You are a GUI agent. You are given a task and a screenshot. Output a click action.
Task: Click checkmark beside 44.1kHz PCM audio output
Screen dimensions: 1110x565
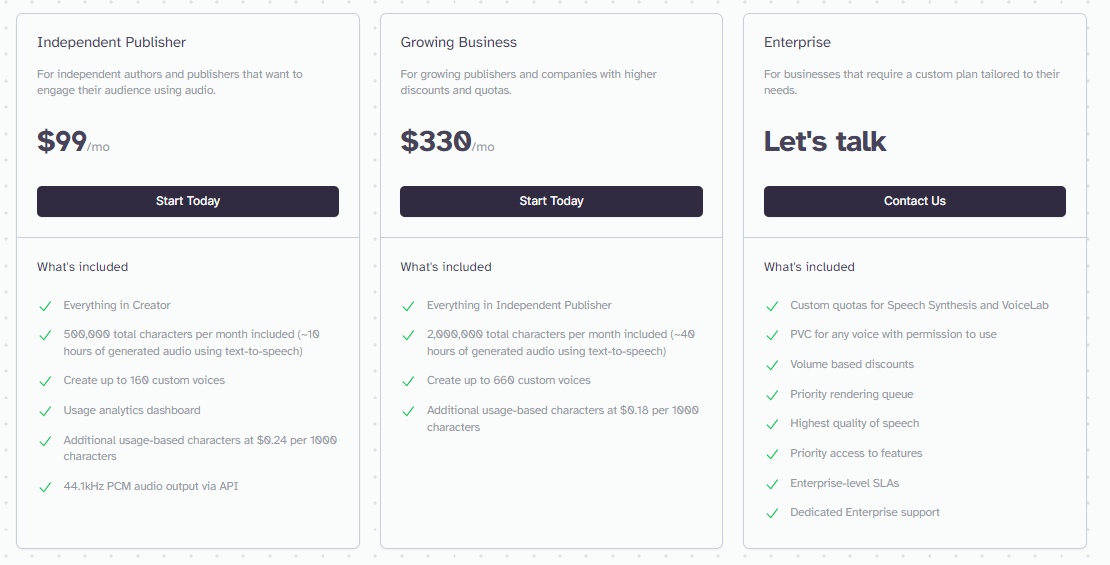[x=45, y=487]
